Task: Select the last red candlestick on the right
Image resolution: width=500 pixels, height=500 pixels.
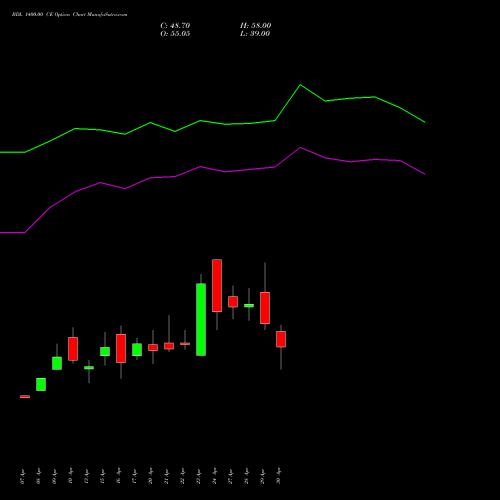Action: (281, 339)
